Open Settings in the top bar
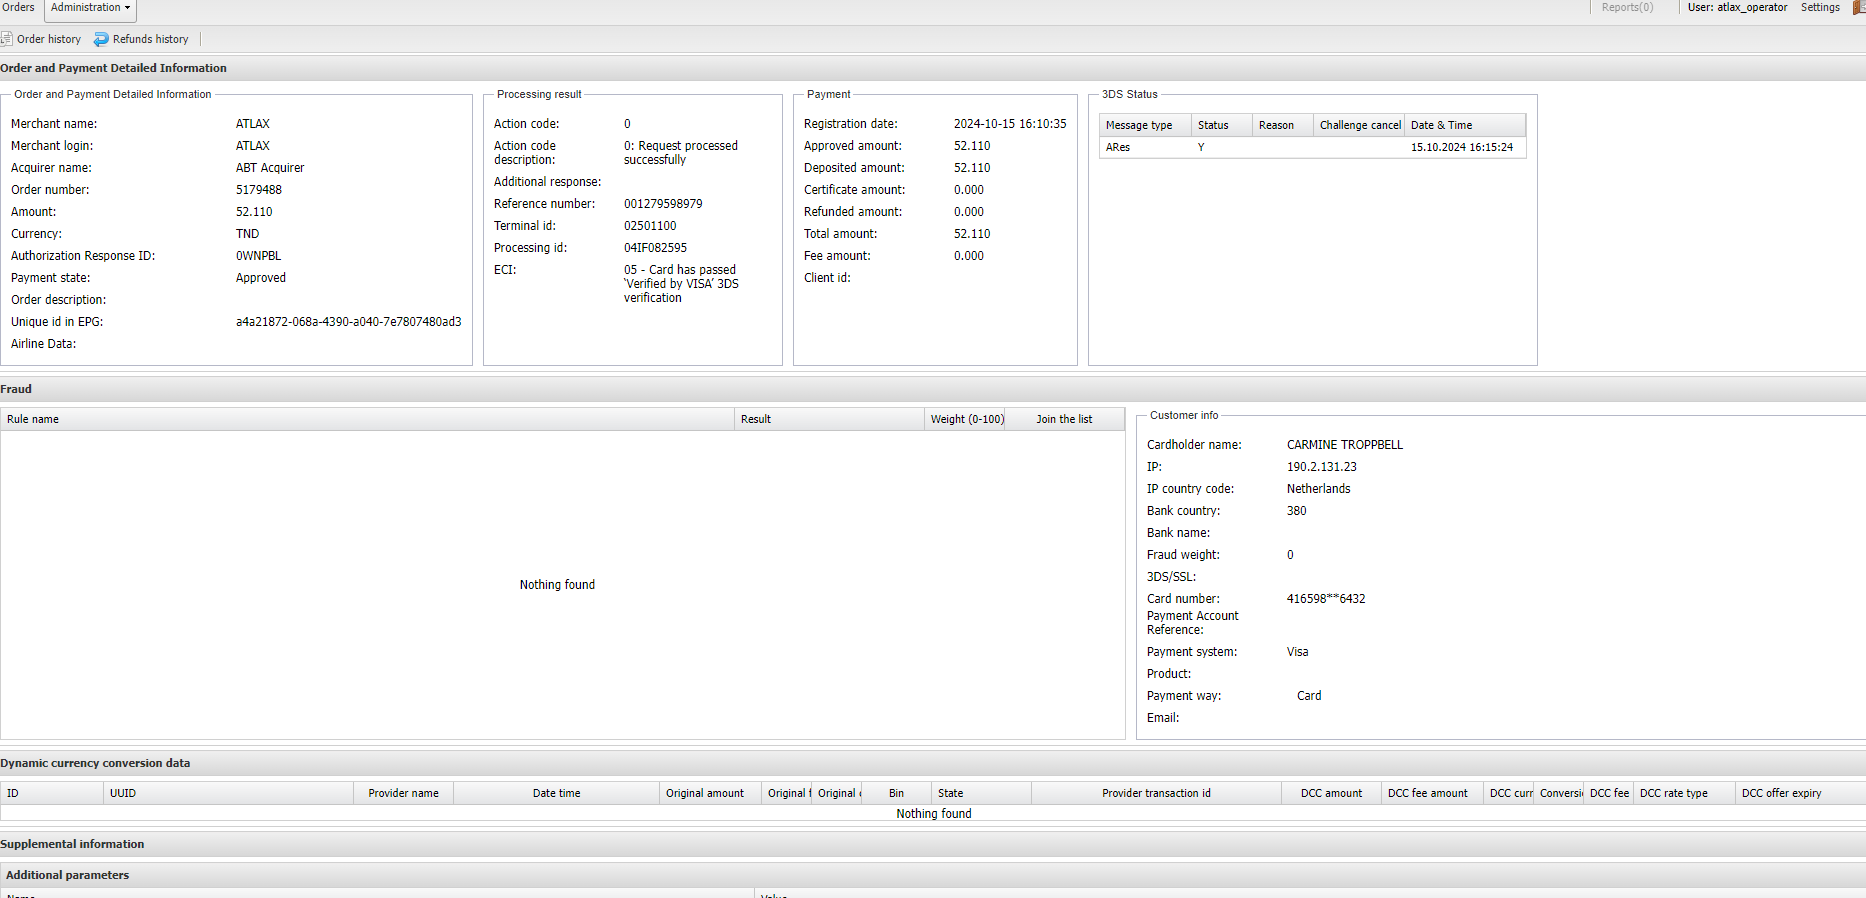 pos(1820,7)
